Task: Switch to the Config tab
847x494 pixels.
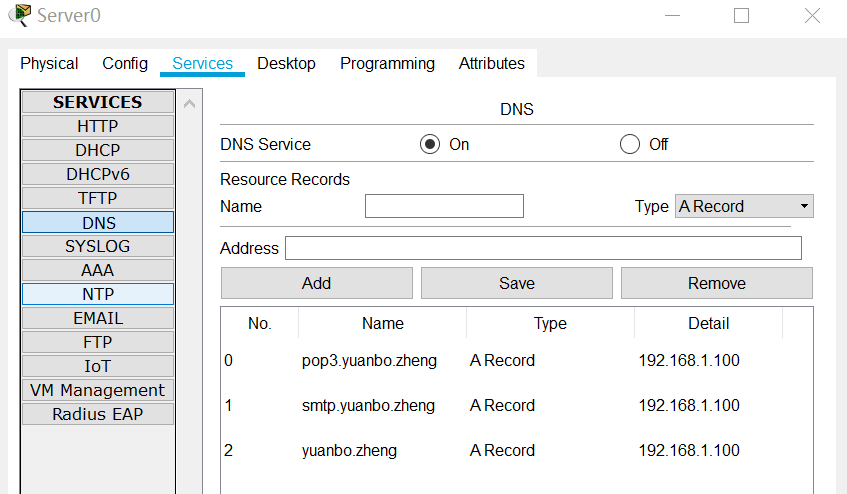Action: pyautogui.click(x=125, y=63)
